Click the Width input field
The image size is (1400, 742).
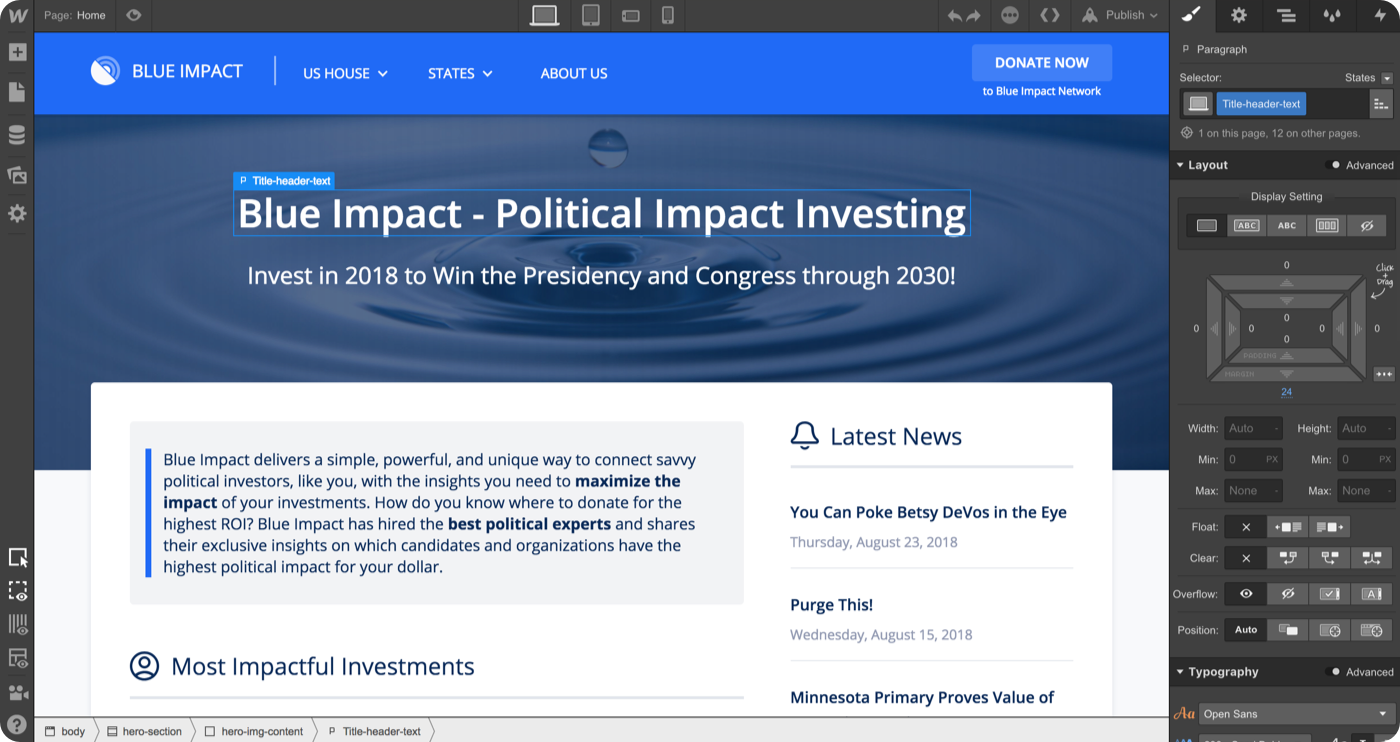pyautogui.click(x=1254, y=429)
